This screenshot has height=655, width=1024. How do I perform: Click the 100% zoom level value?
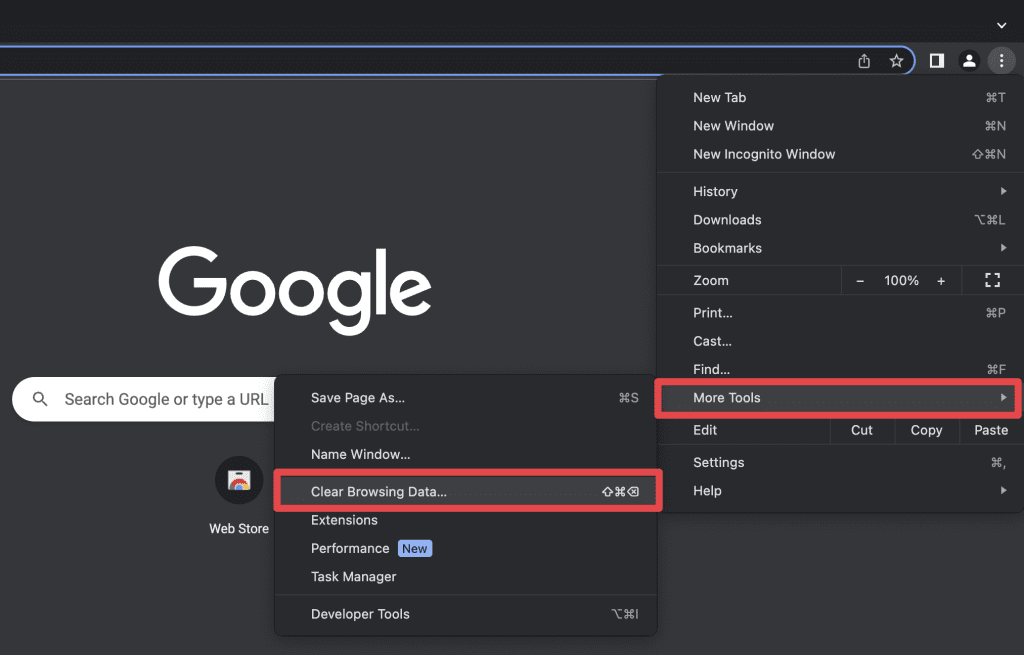click(901, 281)
